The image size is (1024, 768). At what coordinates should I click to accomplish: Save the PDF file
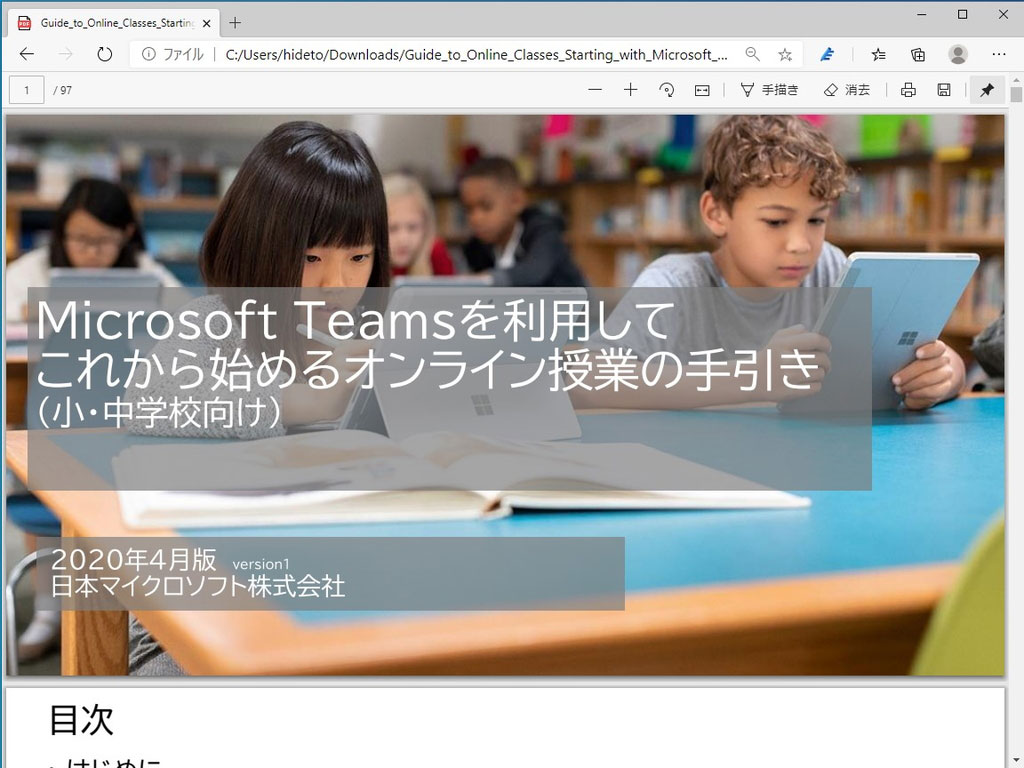944,90
